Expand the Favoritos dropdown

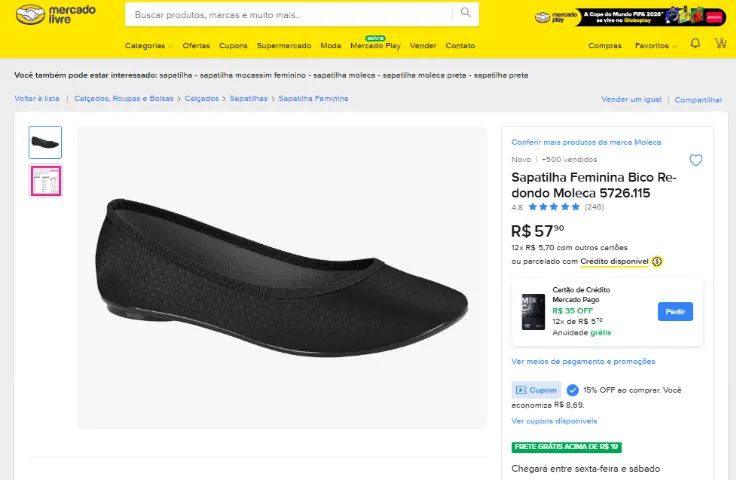pyautogui.click(x=656, y=46)
